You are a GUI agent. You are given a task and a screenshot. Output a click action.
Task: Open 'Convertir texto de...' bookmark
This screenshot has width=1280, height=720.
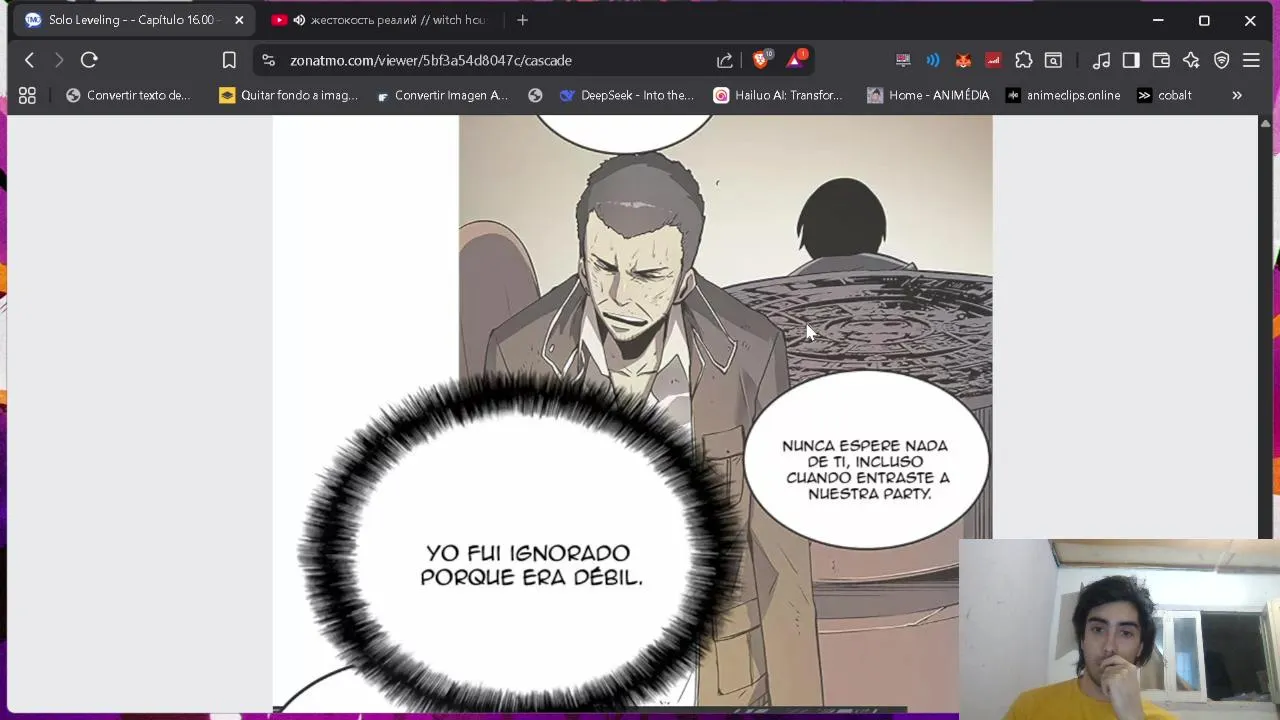coord(128,95)
